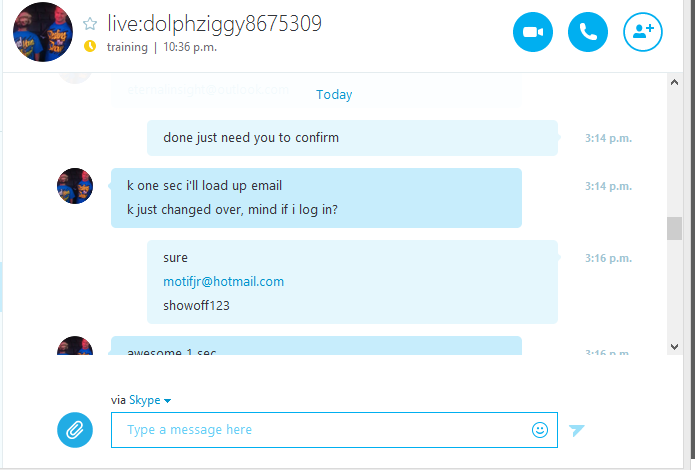Click the 'showoff123' message text
695x470 pixels.
click(196, 306)
